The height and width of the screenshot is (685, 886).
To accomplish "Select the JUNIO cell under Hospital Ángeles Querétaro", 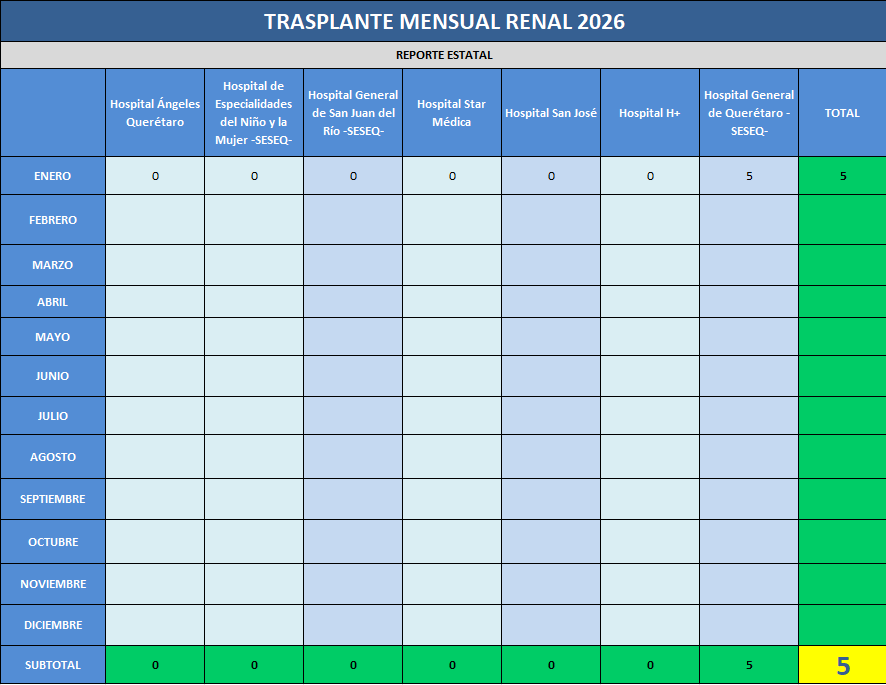I will pyautogui.click(x=155, y=376).
